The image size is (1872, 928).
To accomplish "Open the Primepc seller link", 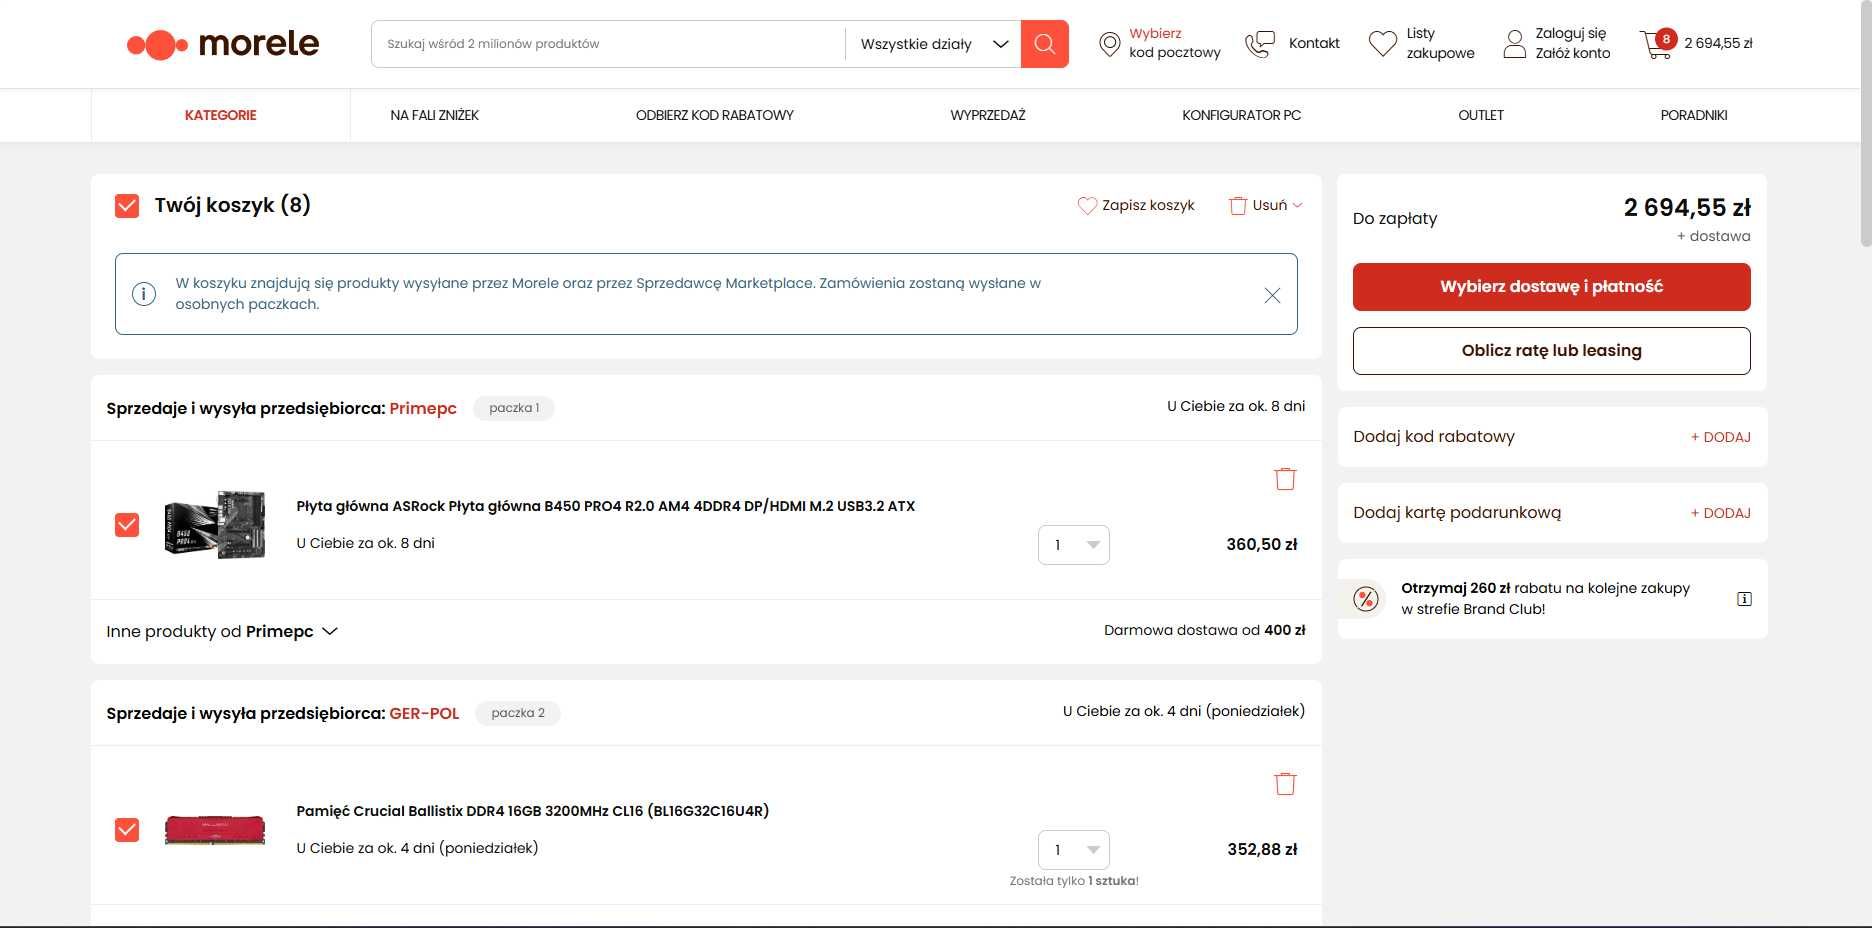I will tap(423, 408).
